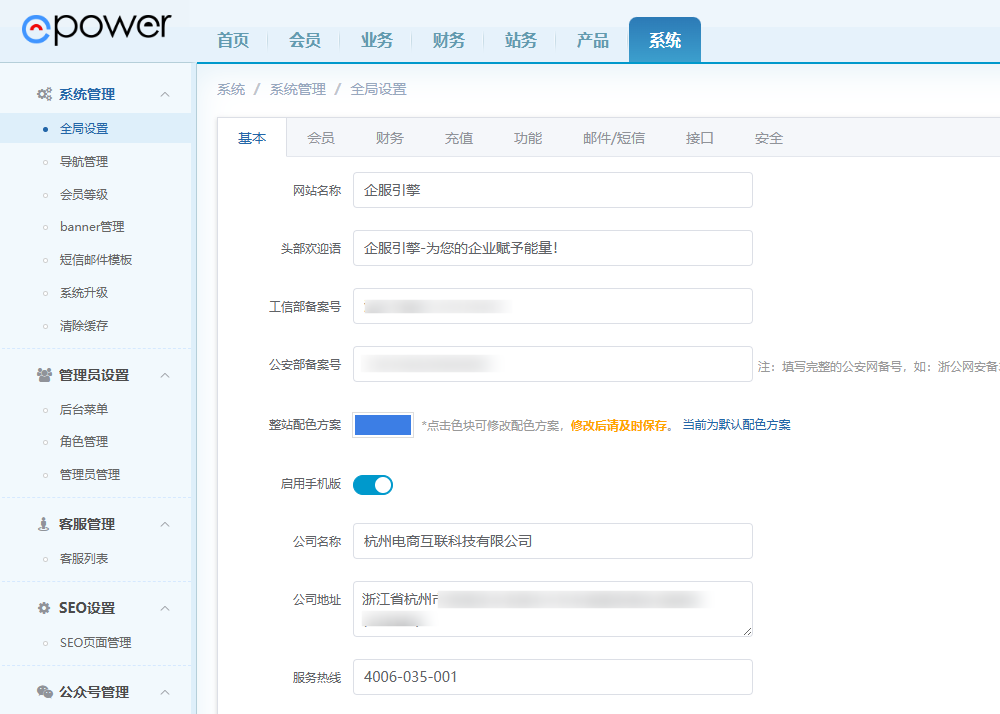The width and height of the screenshot is (1000, 714).
Task: Click the 服务热线 input field
Action: point(552,677)
